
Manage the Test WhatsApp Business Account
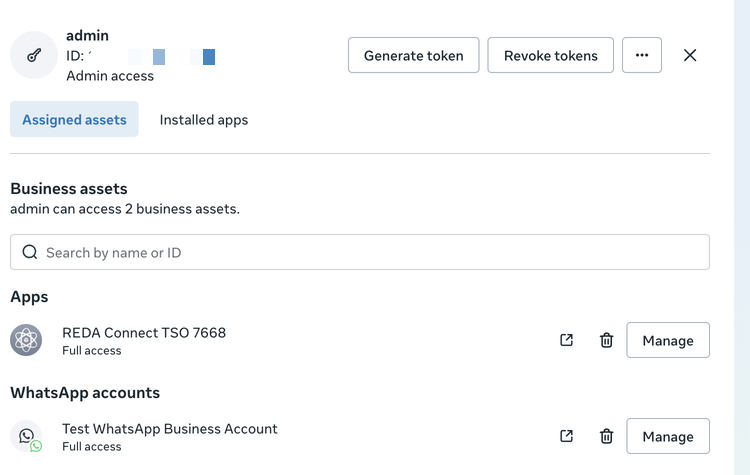tap(668, 436)
